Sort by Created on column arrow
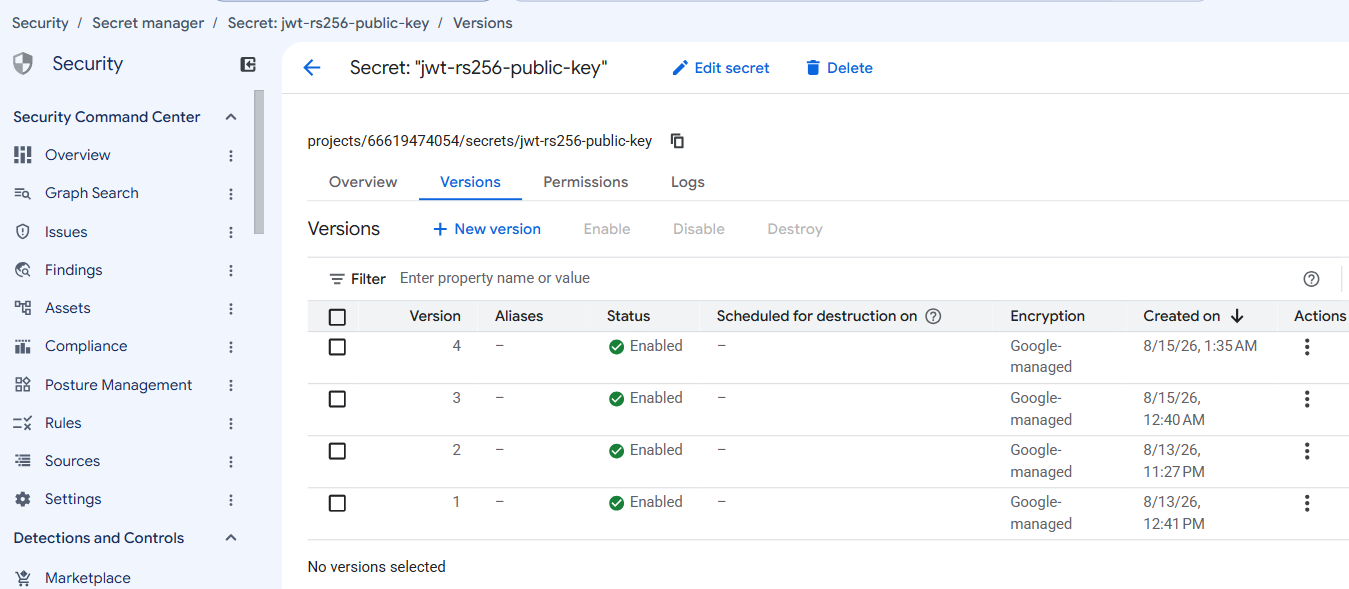1349x589 pixels. pos(1237,316)
